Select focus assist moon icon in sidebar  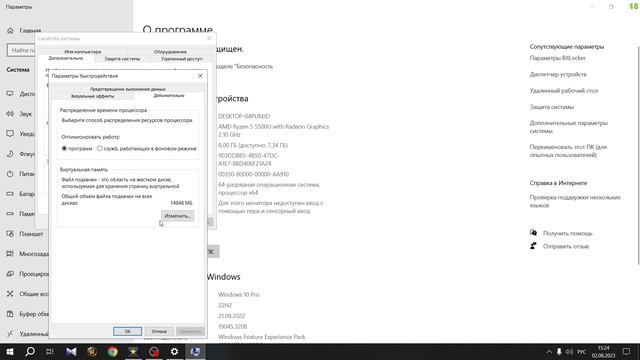click(x=10, y=153)
